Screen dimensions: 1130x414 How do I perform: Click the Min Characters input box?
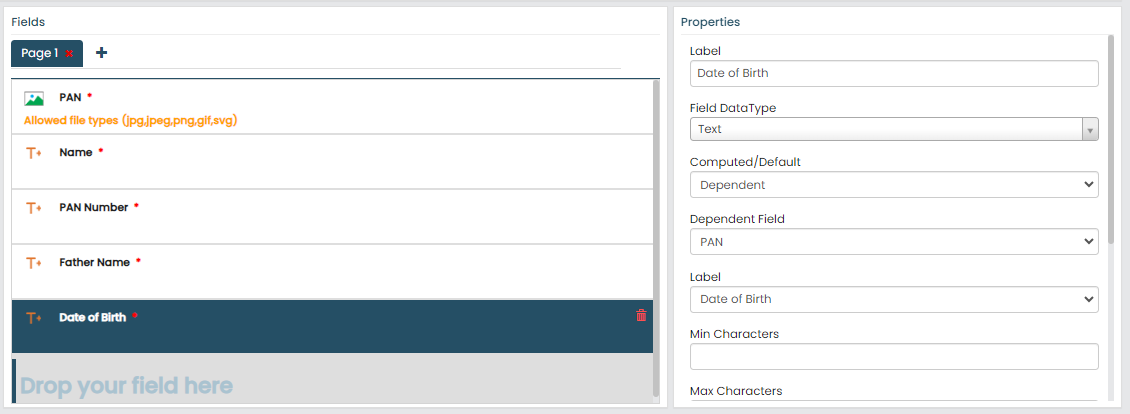click(x=894, y=356)
